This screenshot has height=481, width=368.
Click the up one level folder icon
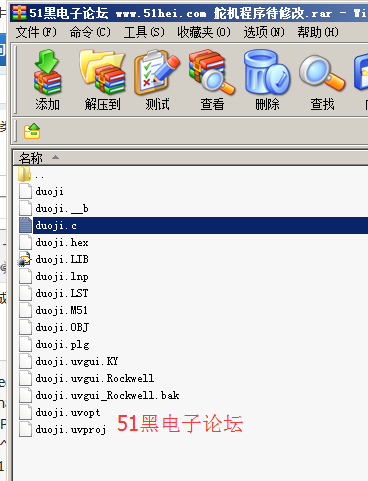tap(32, 131)
